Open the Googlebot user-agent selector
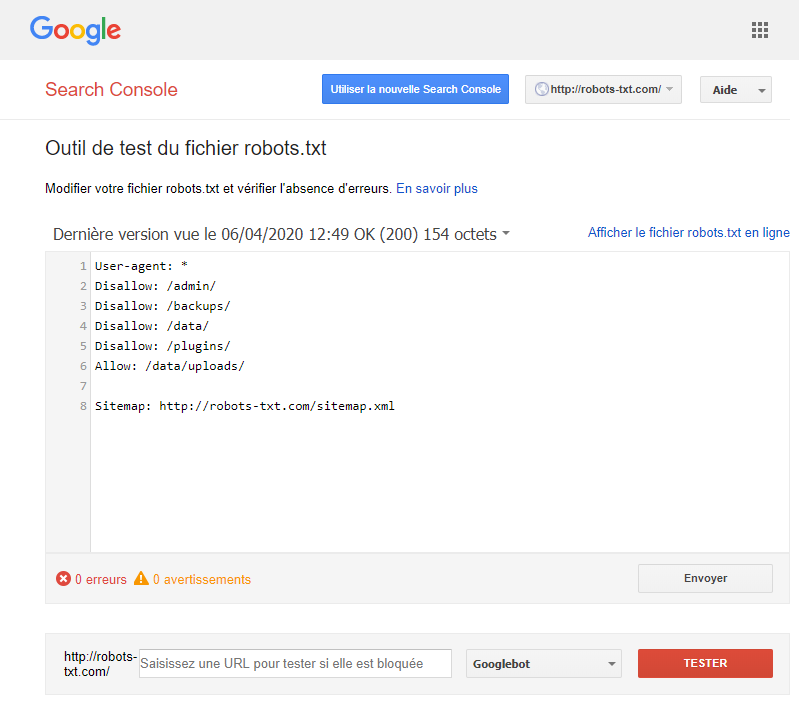This screenshot has height=703, width=799. pos(543,663)
